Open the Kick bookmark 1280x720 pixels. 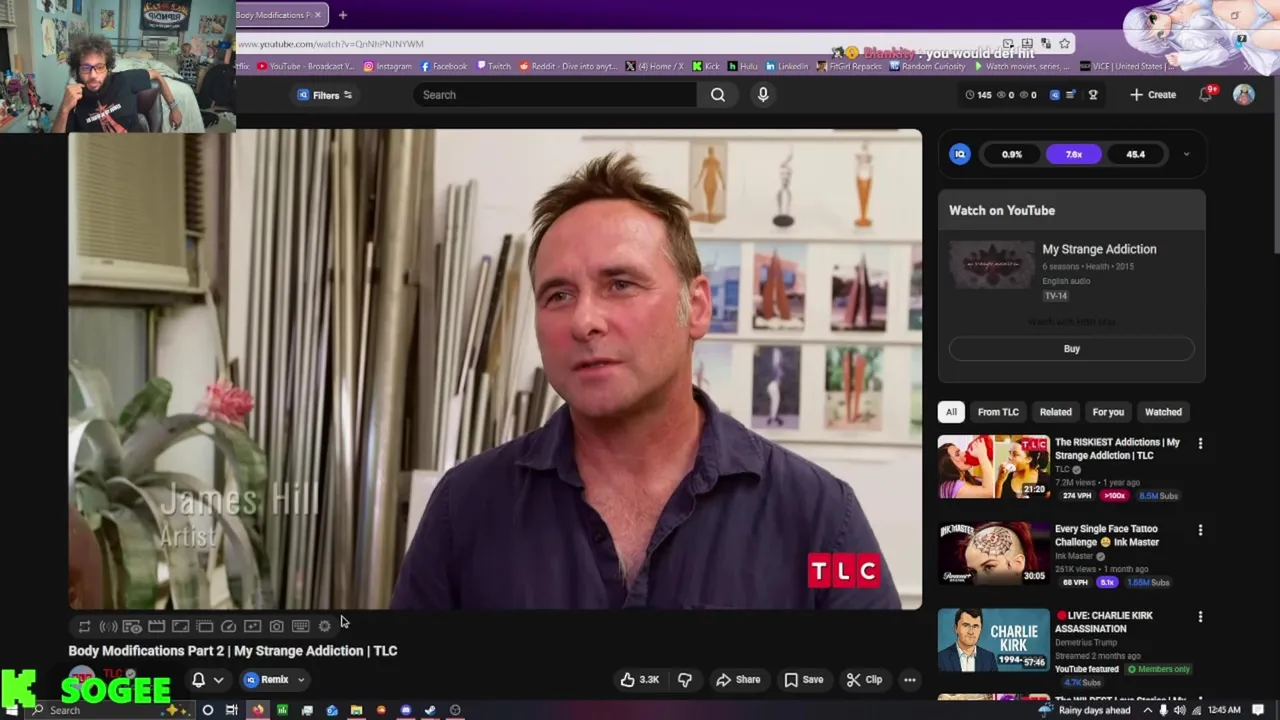706,66
